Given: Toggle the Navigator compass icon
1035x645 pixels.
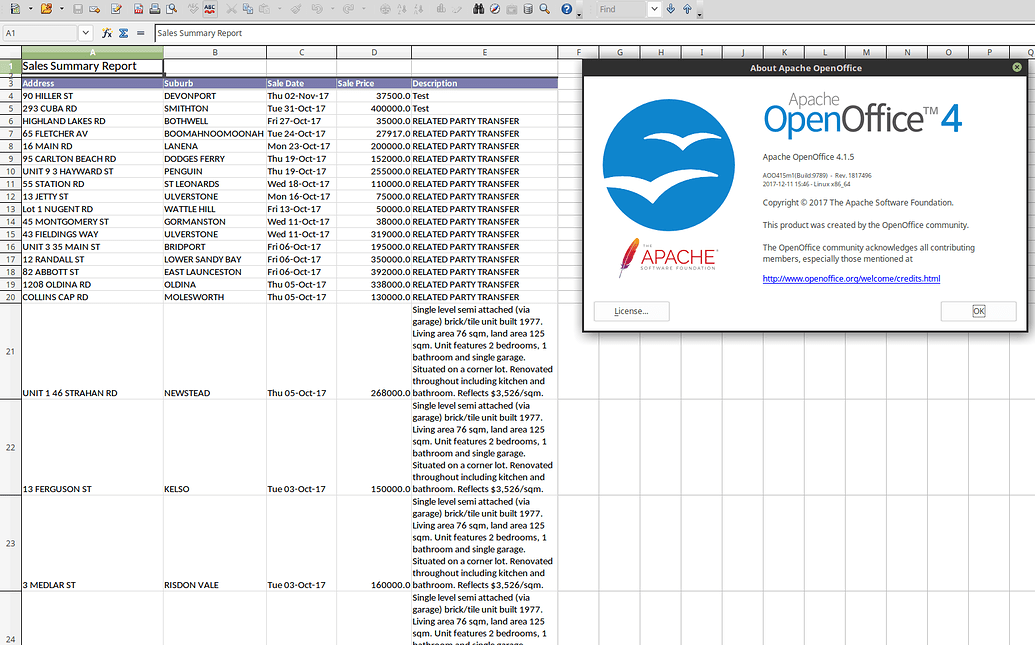Looking at the screenshot, I should 495,9.
